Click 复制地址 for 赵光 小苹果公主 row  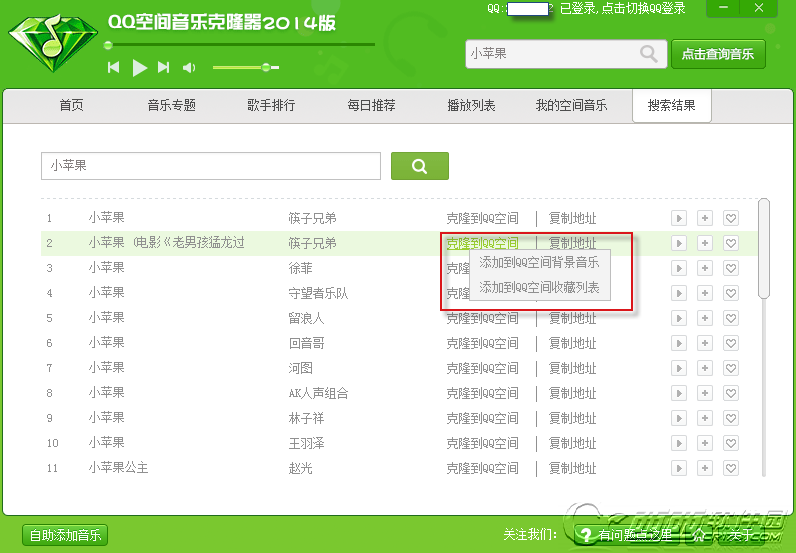[573, 468]
